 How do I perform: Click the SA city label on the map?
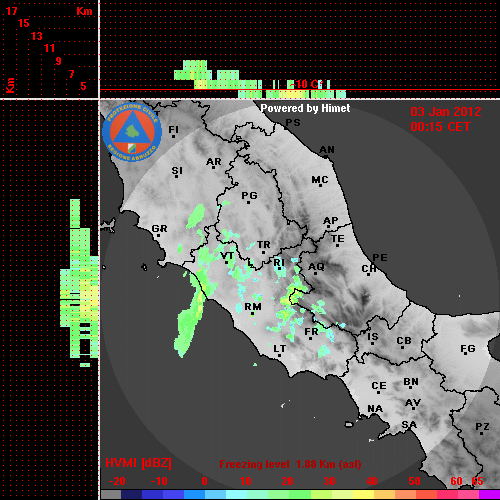tap(409, 425)
